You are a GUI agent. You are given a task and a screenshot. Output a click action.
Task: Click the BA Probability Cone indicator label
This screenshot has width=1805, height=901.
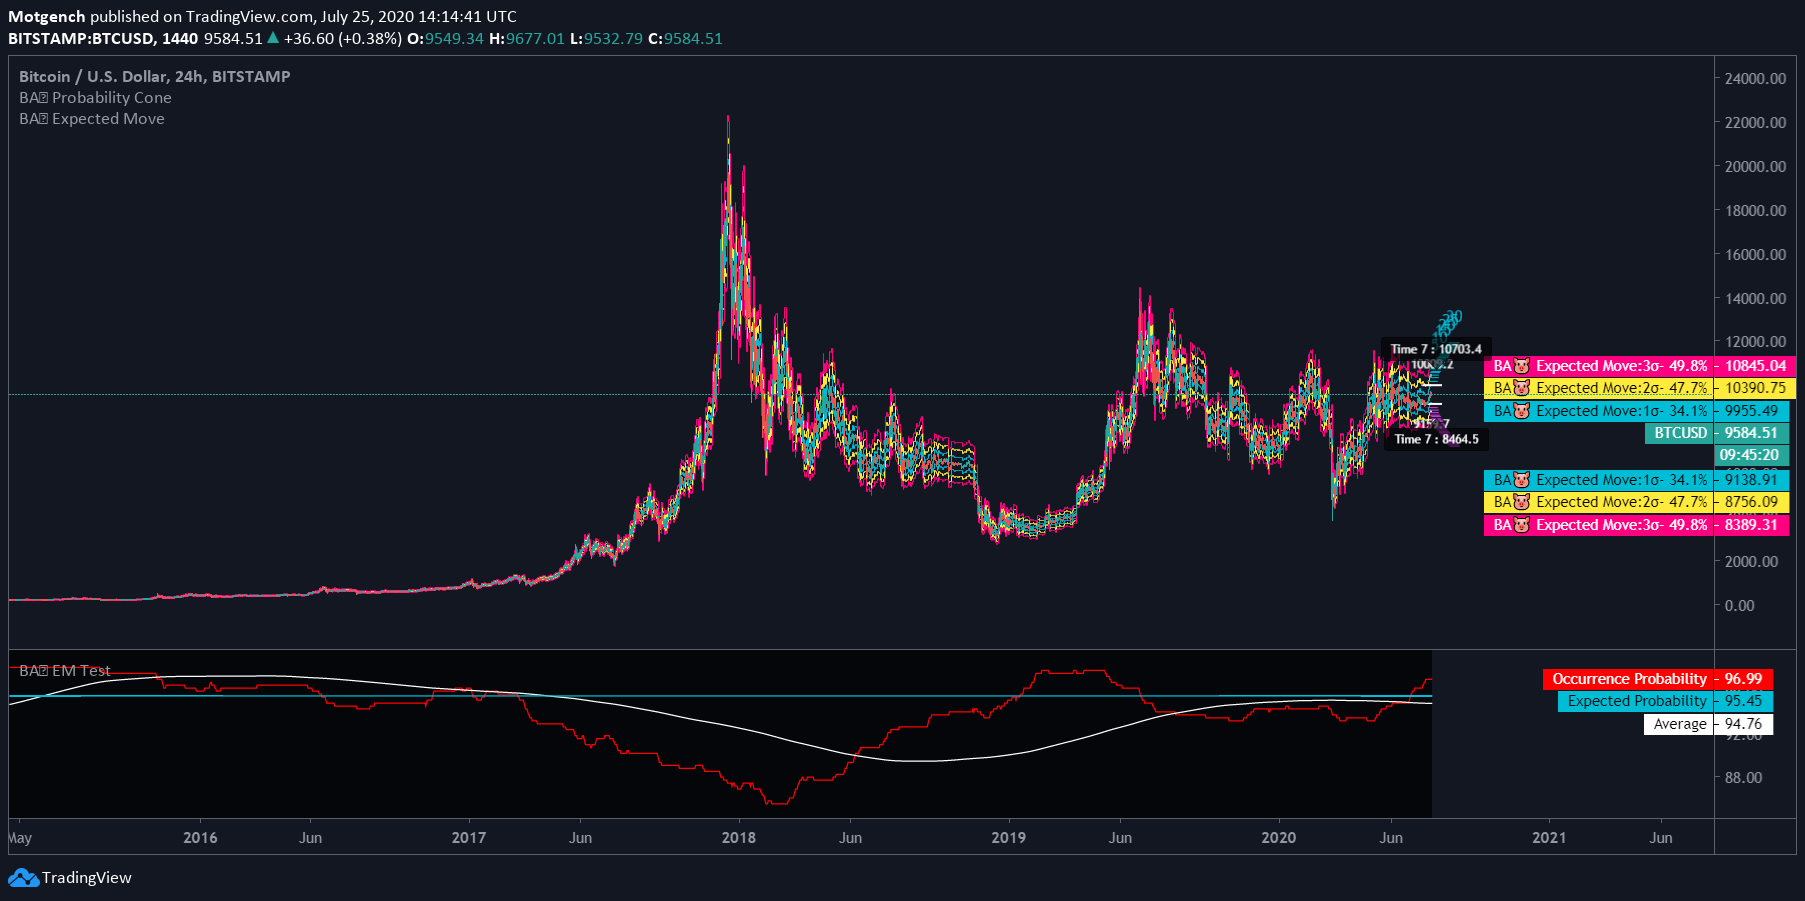pos(95,98)
